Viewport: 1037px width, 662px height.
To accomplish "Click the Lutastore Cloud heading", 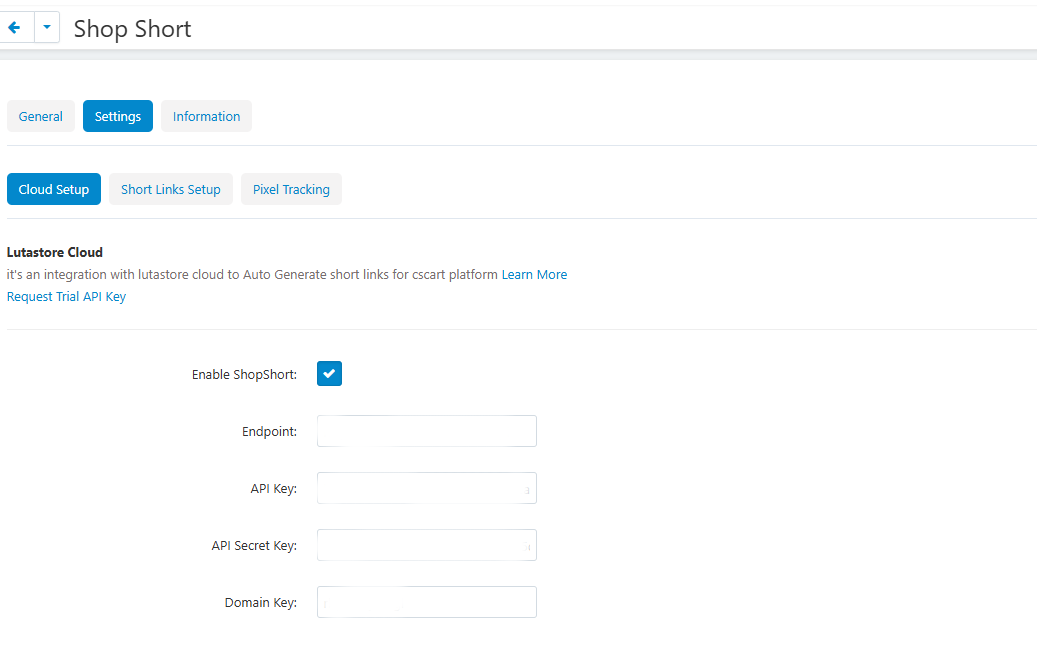I will 55,252.
